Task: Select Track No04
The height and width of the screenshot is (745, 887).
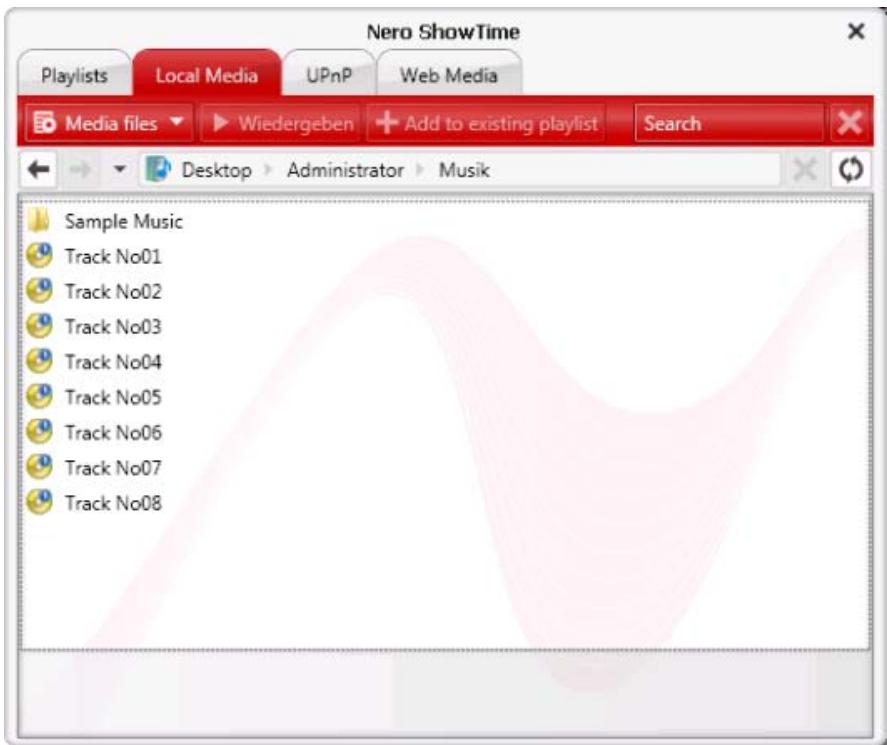Action: (x=113, y=362)
